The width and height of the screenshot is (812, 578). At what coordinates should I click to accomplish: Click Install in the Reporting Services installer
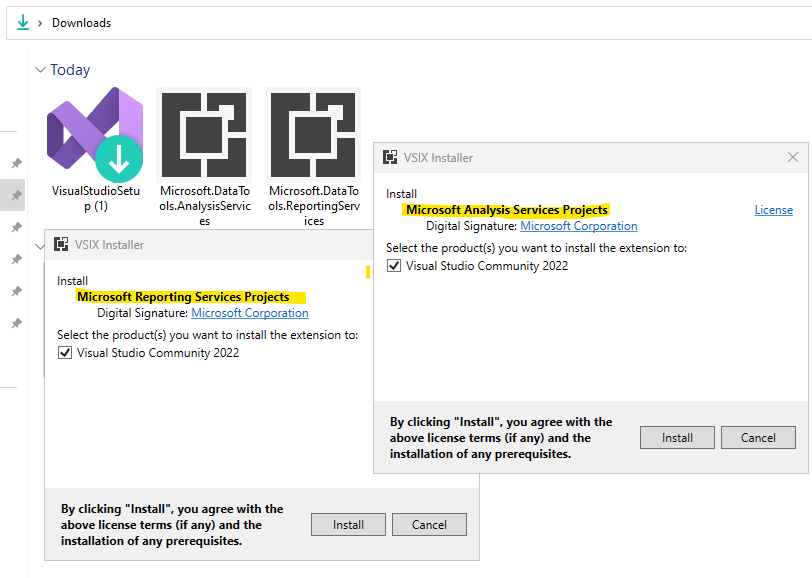pos(348,525)
